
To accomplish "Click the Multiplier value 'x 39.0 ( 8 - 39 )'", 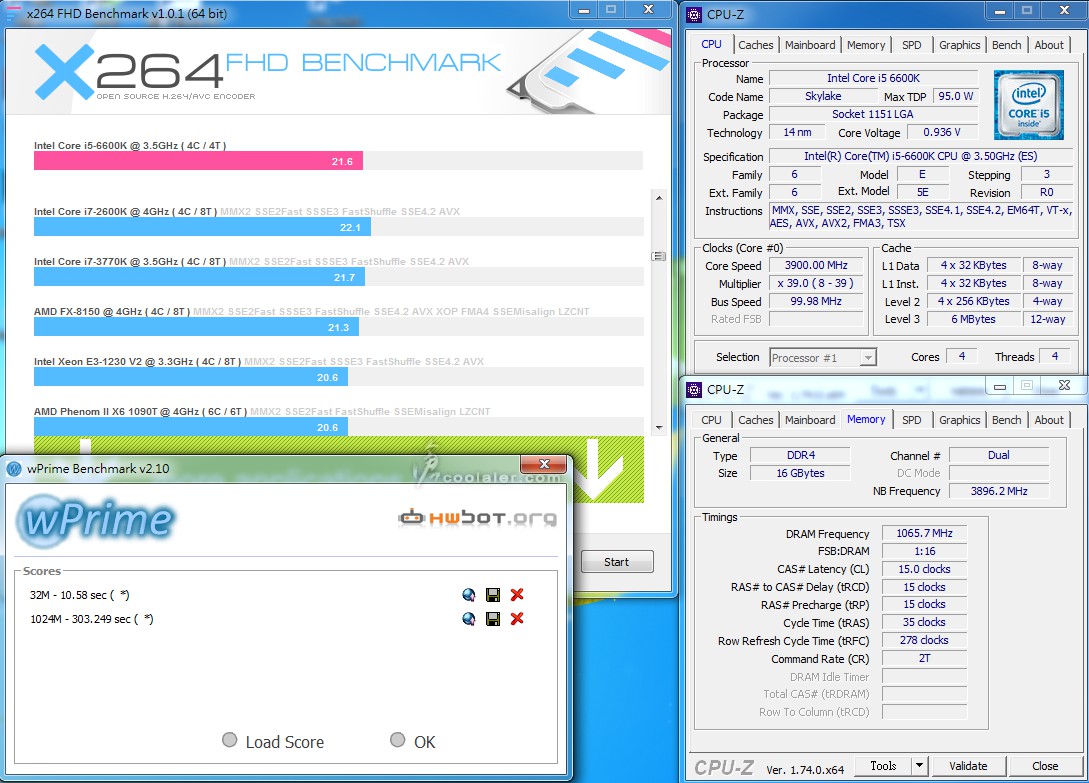I will point(816,283).
